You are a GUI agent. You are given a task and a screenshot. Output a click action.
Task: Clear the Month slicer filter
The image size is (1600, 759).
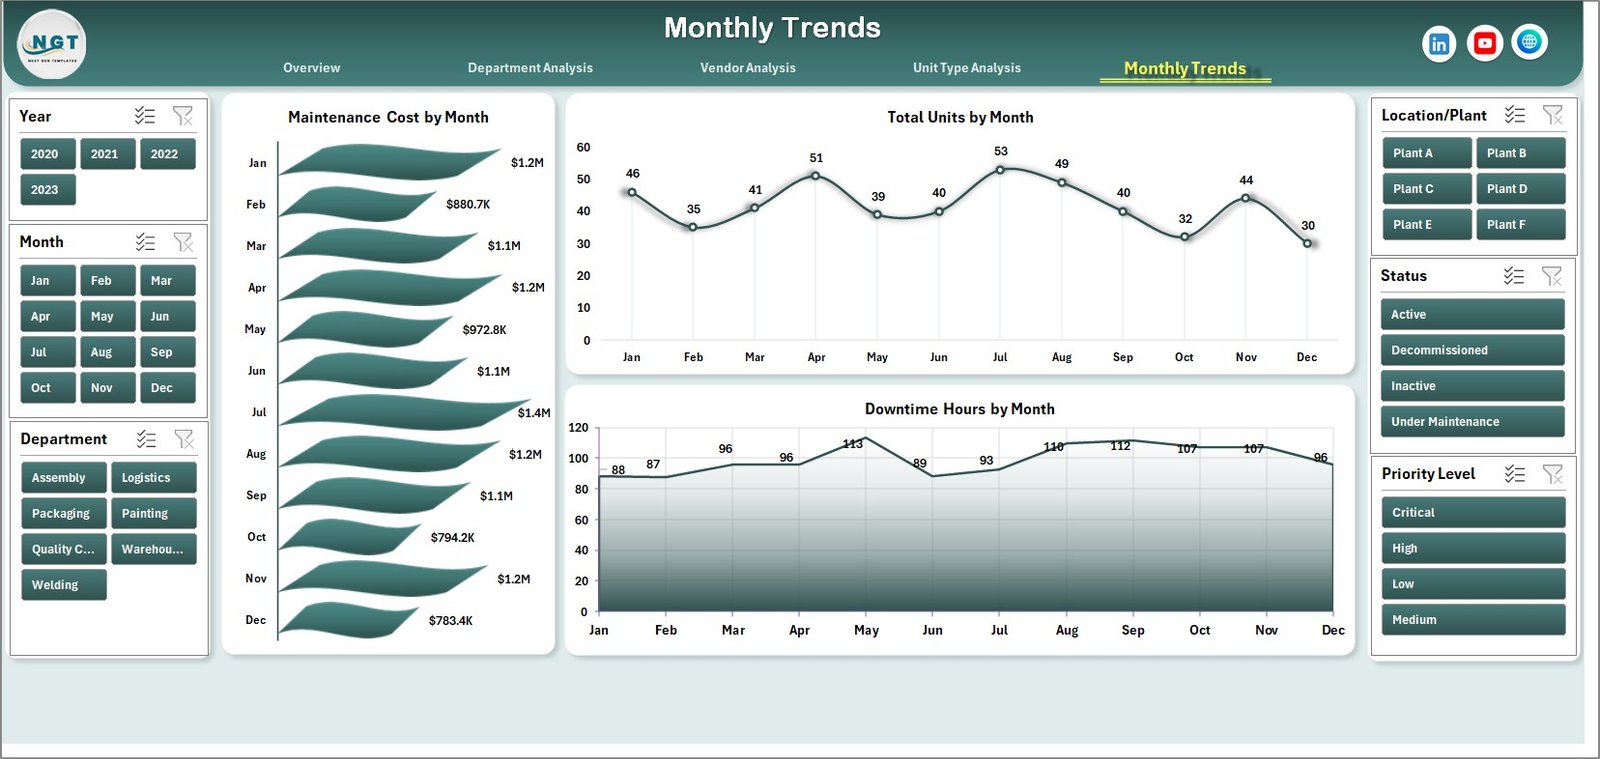tap(183, 242)
